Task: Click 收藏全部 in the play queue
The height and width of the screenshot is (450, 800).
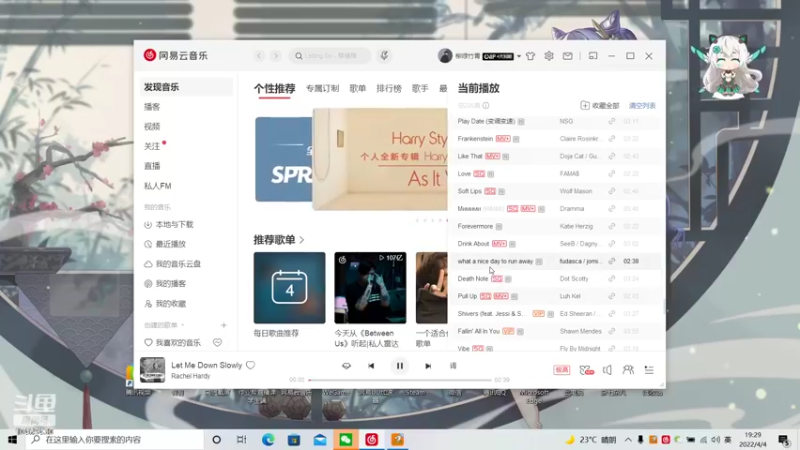Action: pos(600,106)
